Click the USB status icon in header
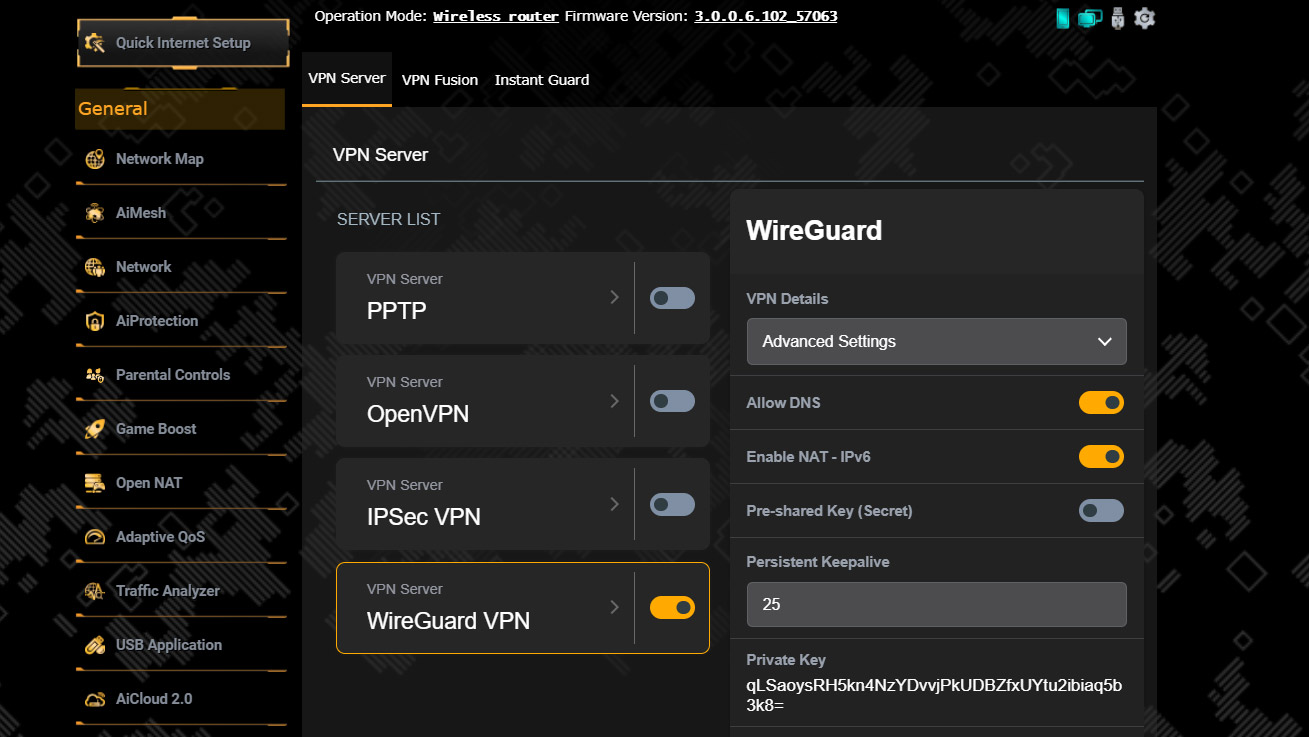This screenshot has height=737, width=1309. 1117,18
